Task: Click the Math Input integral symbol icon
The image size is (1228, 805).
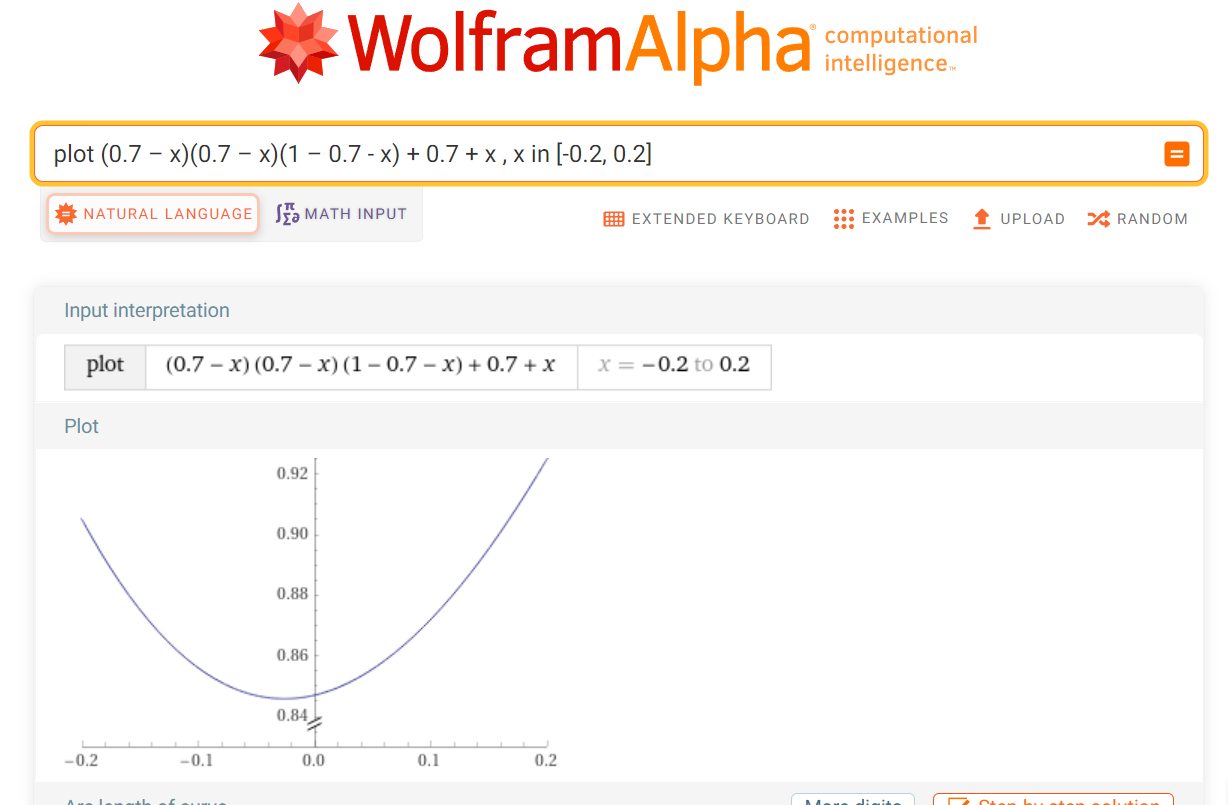Action: tap(287, 214)
